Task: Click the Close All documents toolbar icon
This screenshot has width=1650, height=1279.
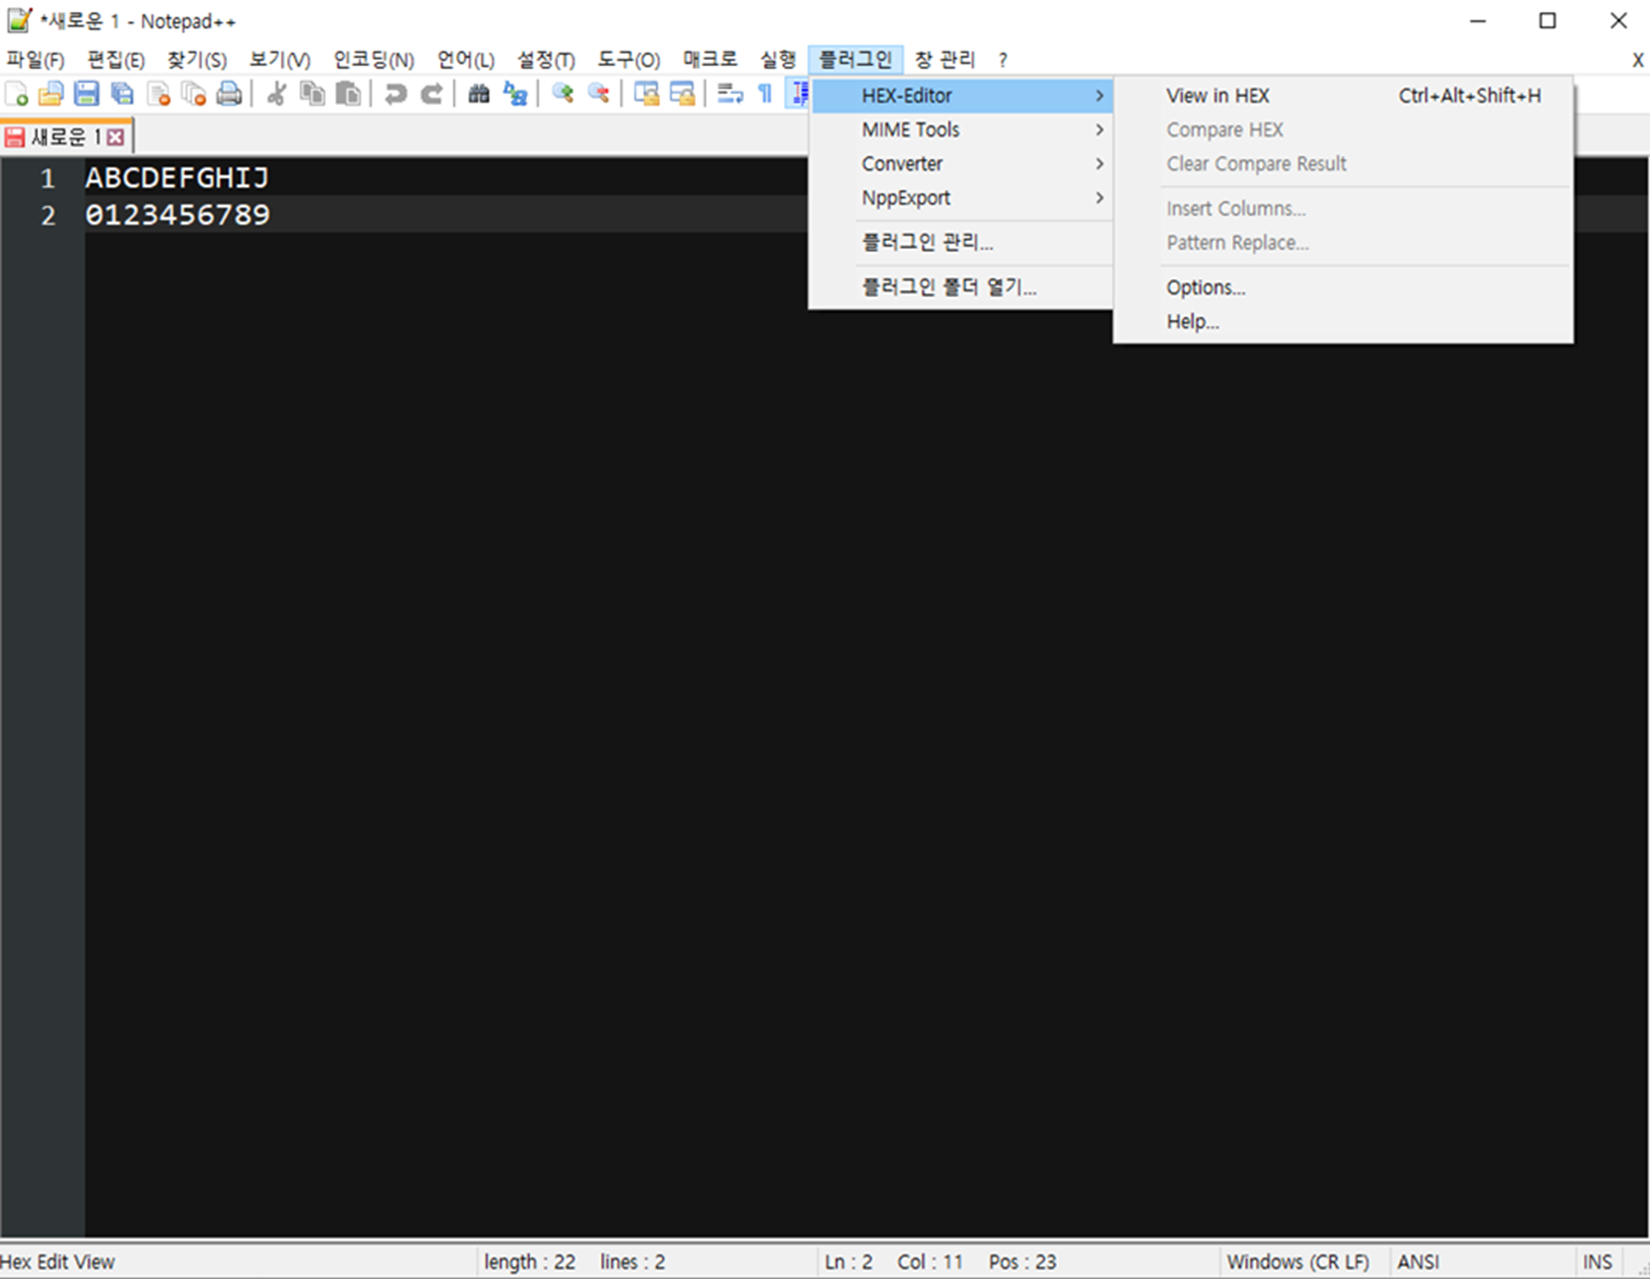Action: pyautogui.click(x=194, y=94)
